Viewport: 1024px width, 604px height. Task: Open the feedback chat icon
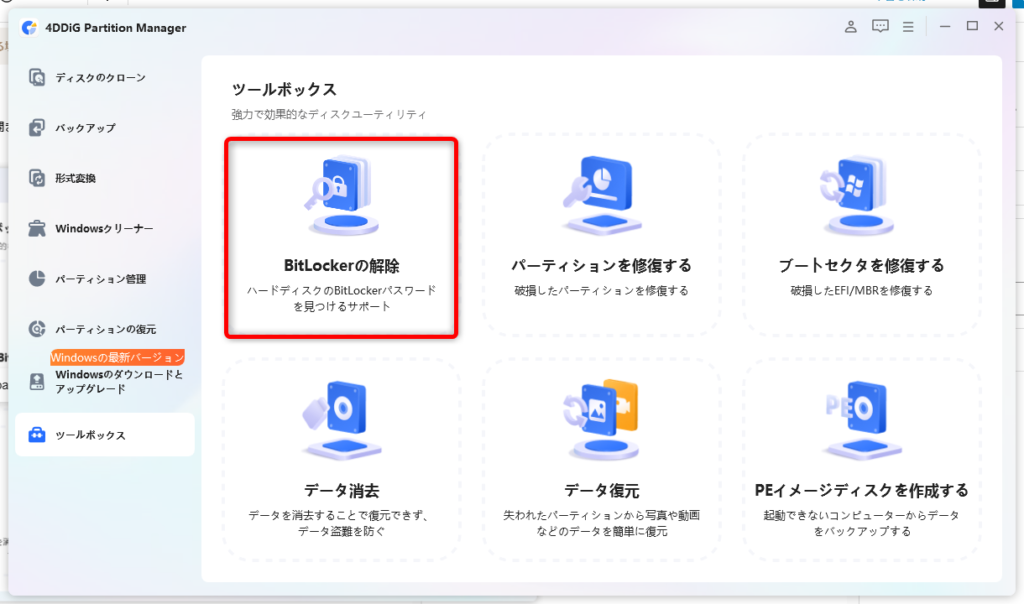point(881,28)
